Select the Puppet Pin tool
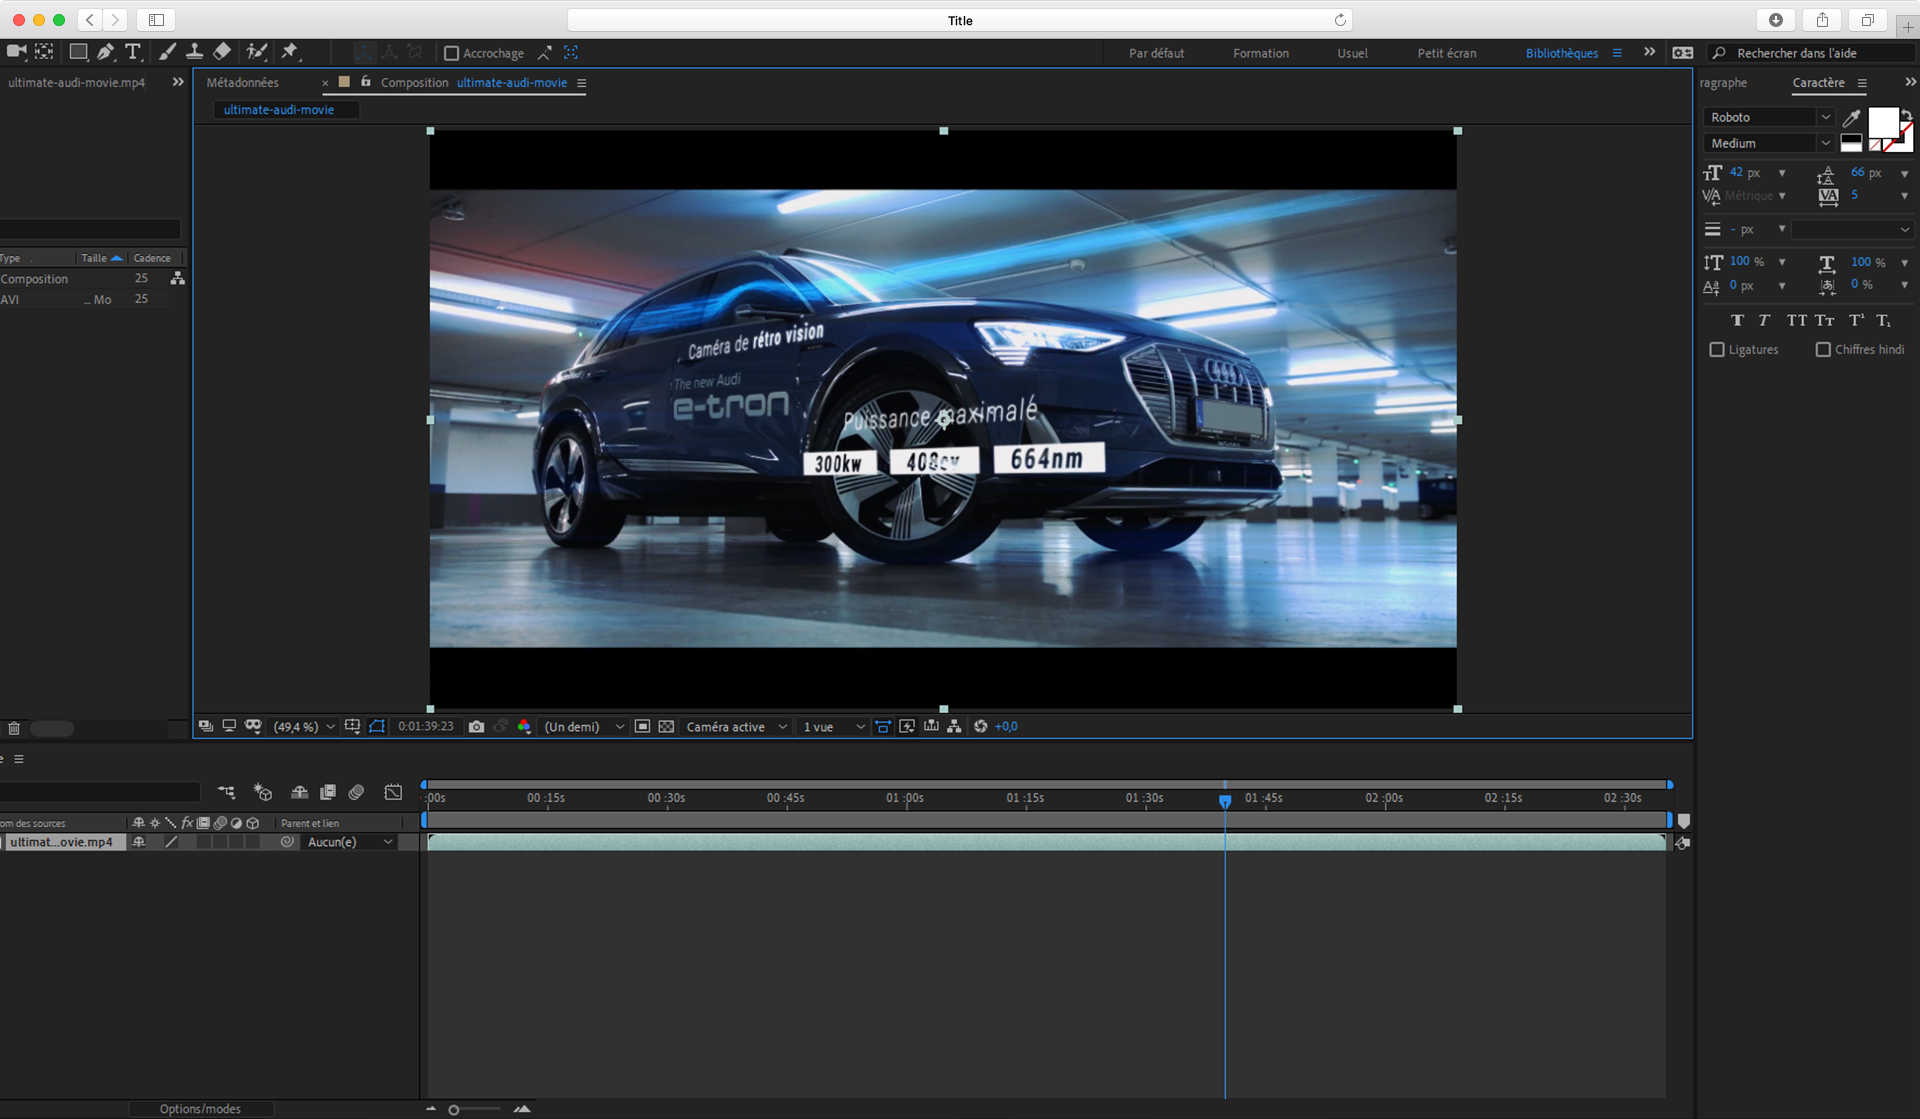This screenshot has height=1119, width=1920. (290, 52)
